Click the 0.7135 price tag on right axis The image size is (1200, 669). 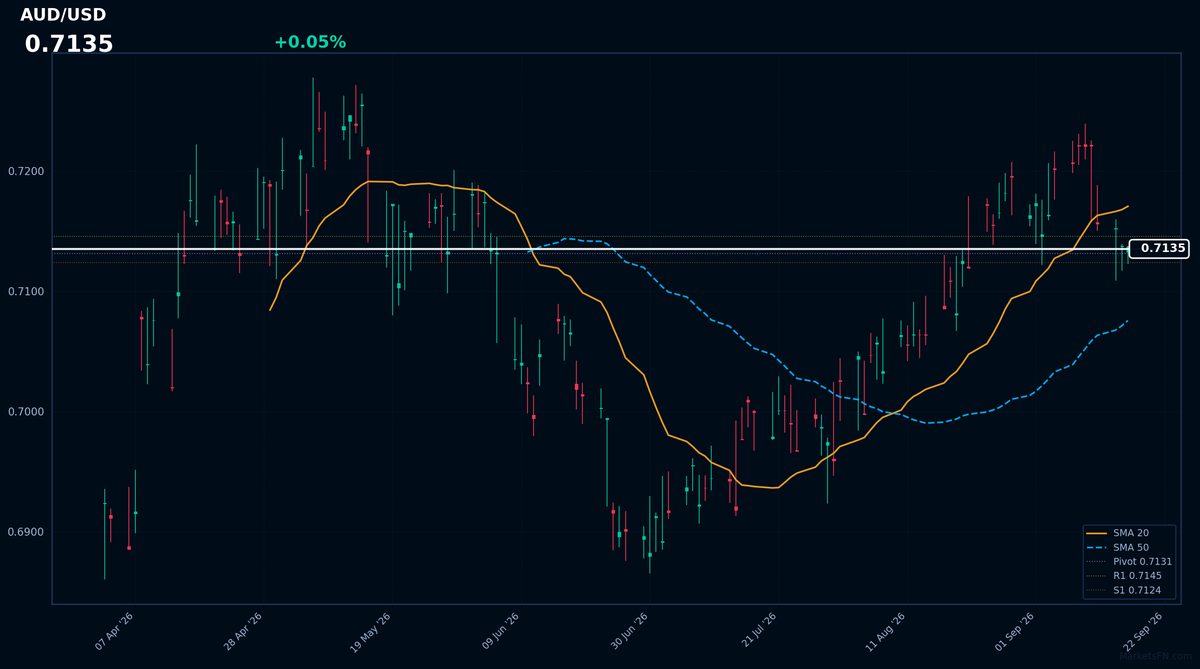1159,249
